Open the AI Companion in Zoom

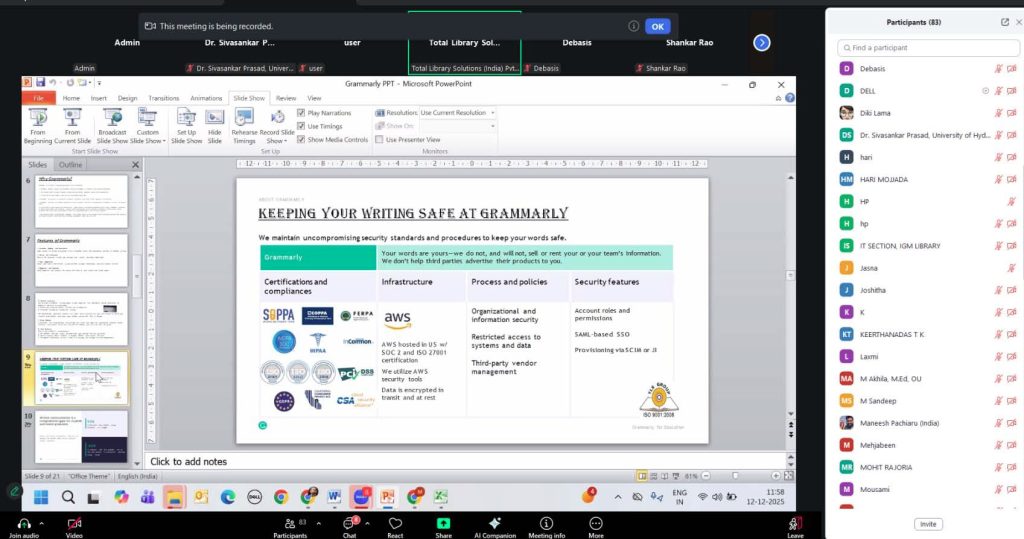pos(494,522)
